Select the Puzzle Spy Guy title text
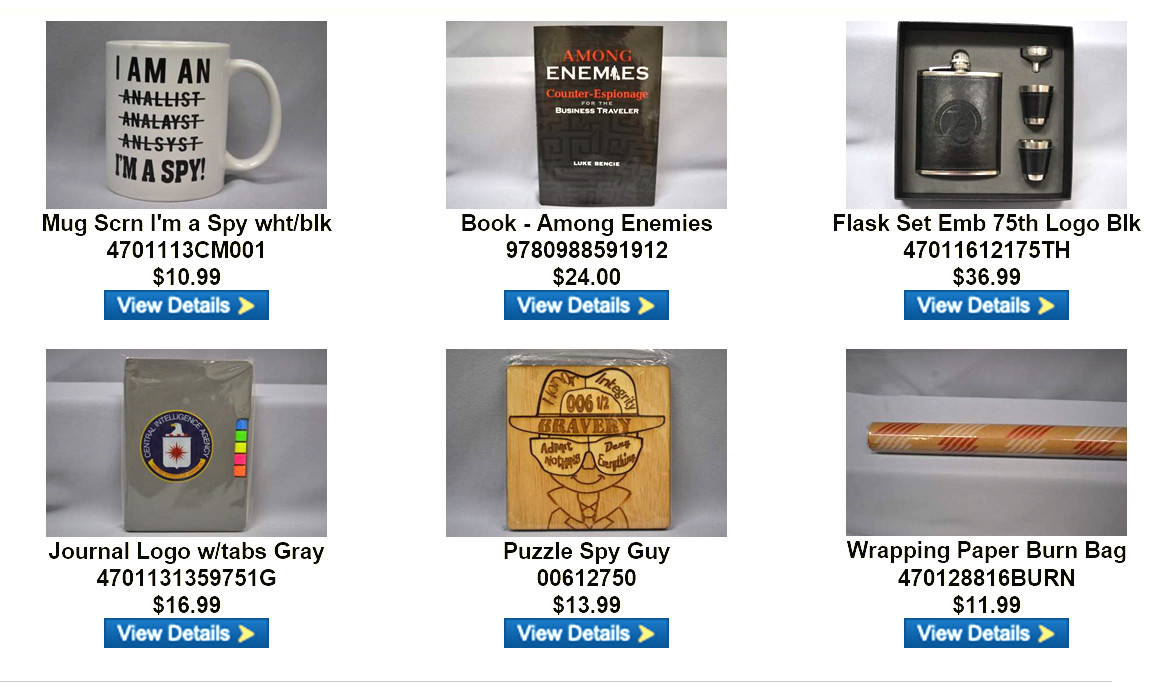This screenshot has width=1171, height=687. (x=586, y=551)
